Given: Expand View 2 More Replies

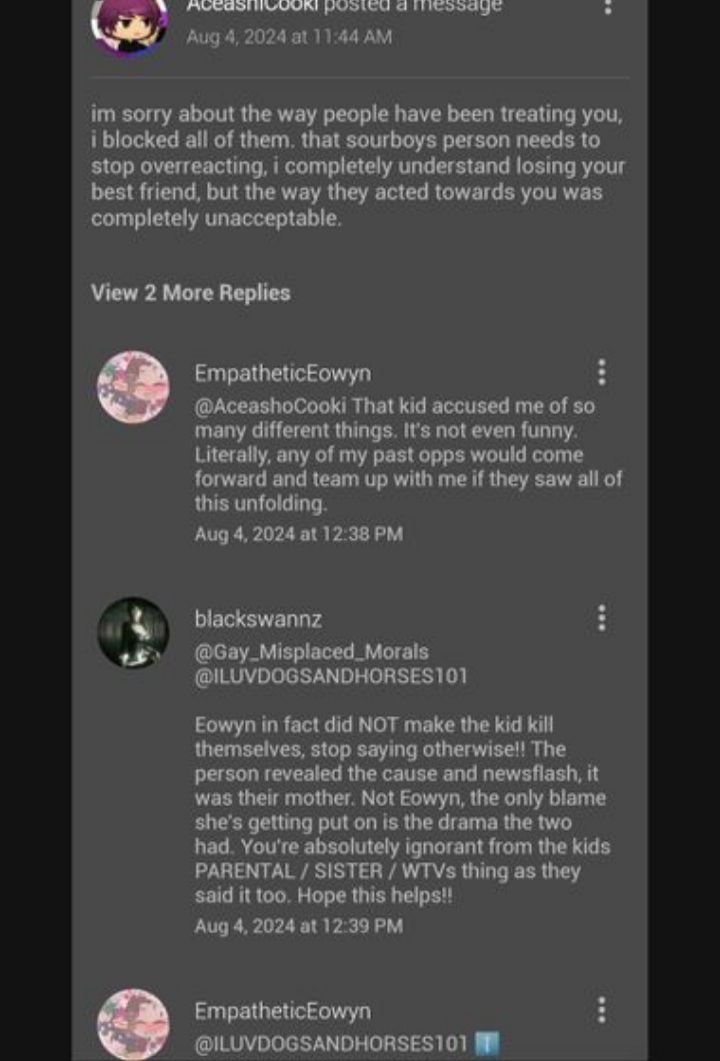Looking at the screenshot, I should 191,293.
